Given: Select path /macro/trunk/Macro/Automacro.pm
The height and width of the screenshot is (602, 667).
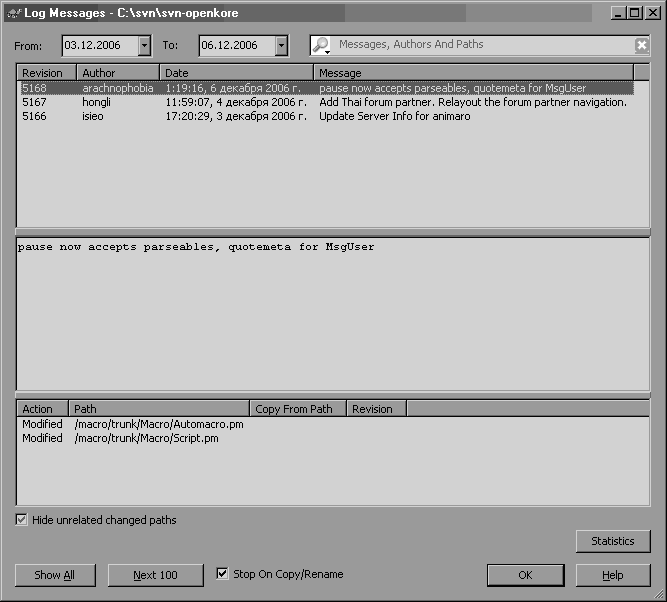Looking at the screenshot, I should coord(159,424).
